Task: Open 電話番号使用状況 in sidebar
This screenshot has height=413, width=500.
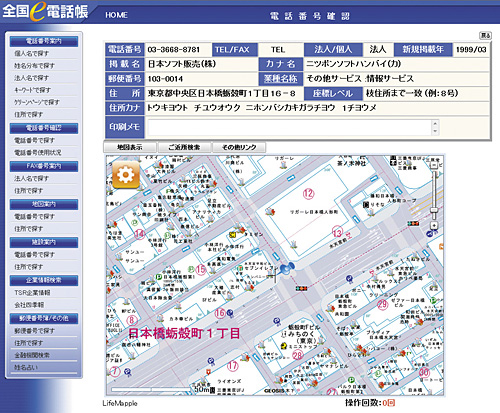Action: pos(37,153)
